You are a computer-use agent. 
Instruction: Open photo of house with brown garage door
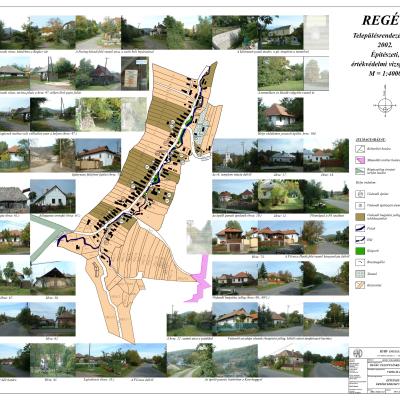click(x=235, y=237)
